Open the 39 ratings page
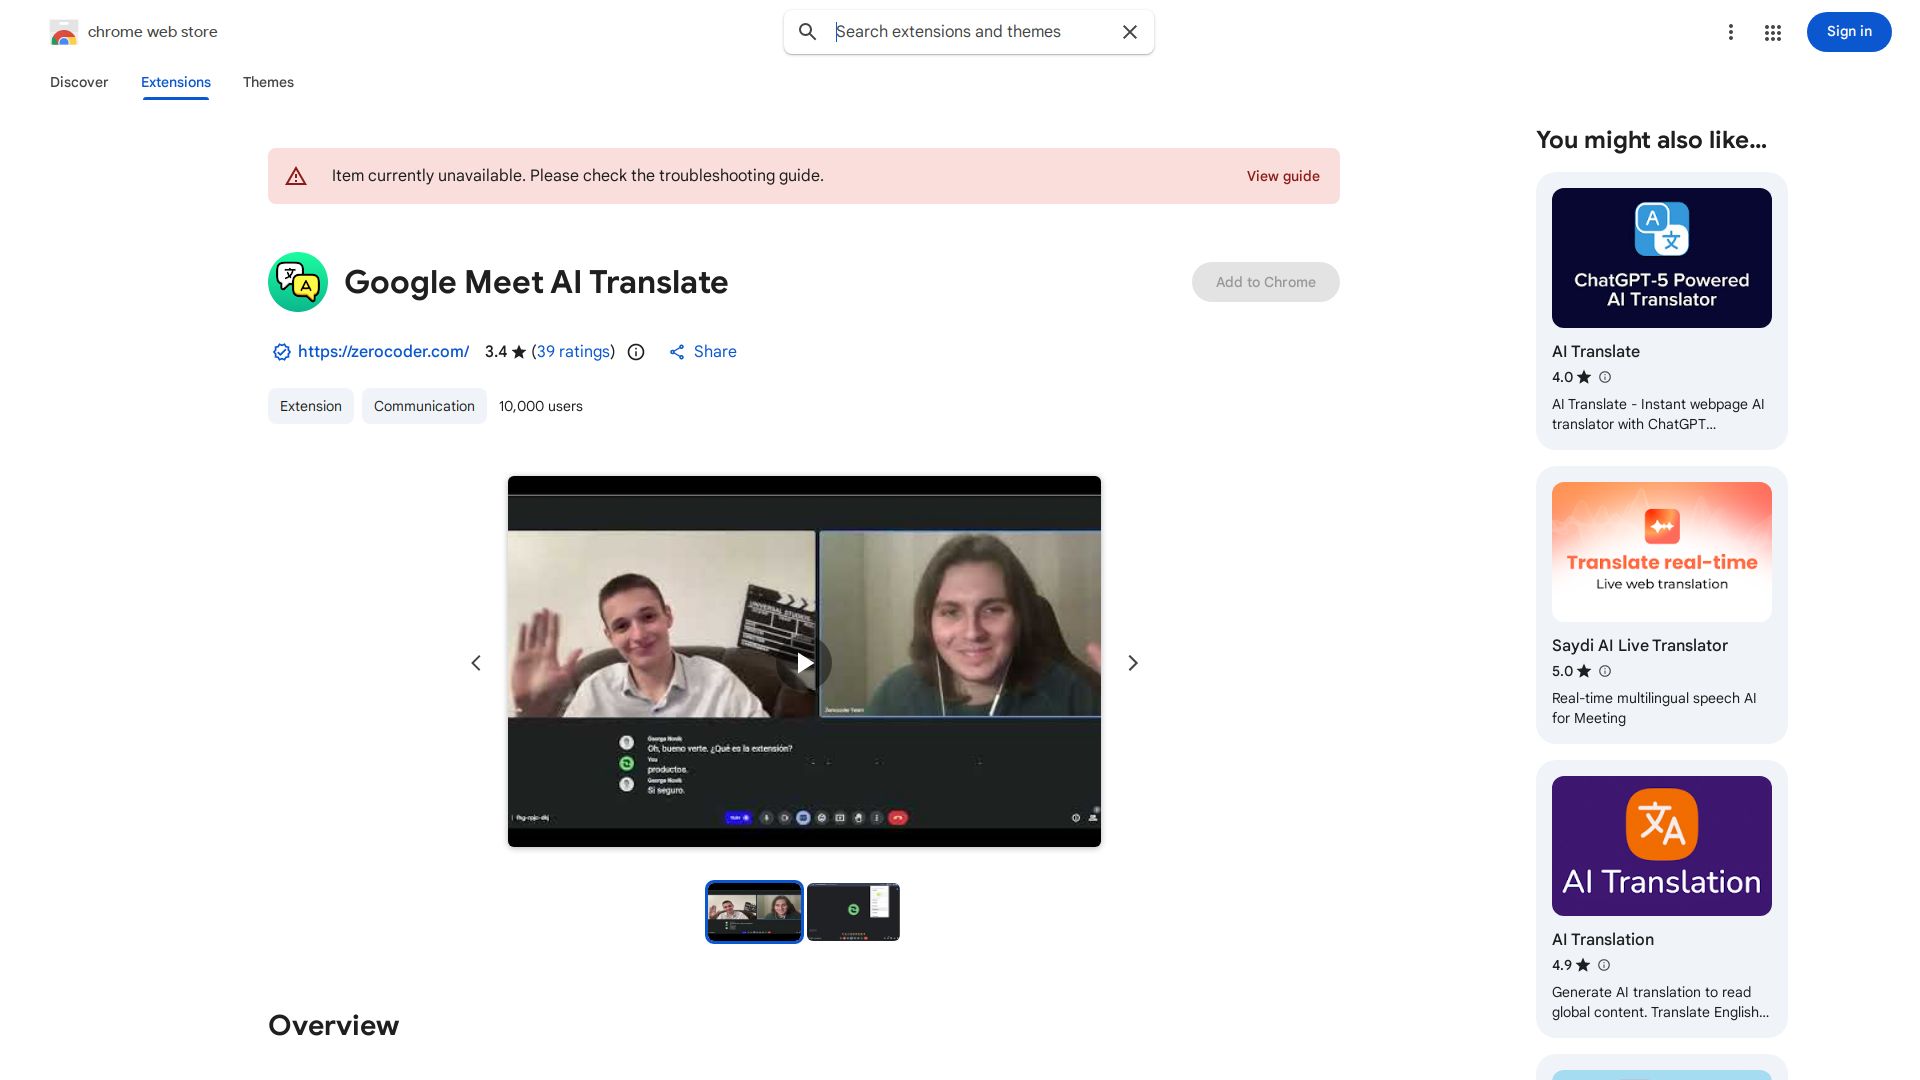The image size is (1920, 1080). 572,351
